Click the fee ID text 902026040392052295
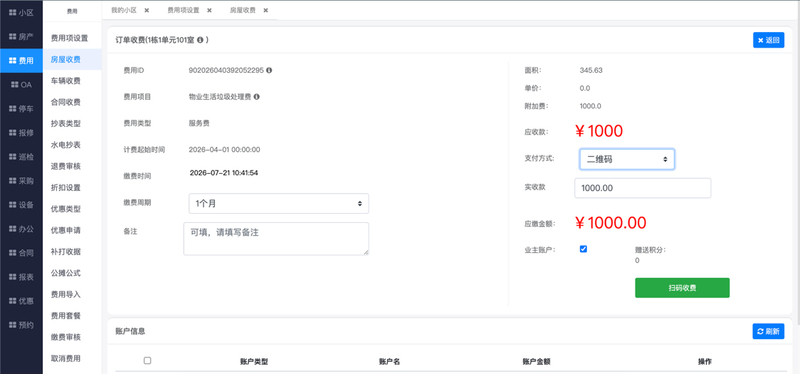Screen dimensions: 800x374 click(x=226, y=70)
